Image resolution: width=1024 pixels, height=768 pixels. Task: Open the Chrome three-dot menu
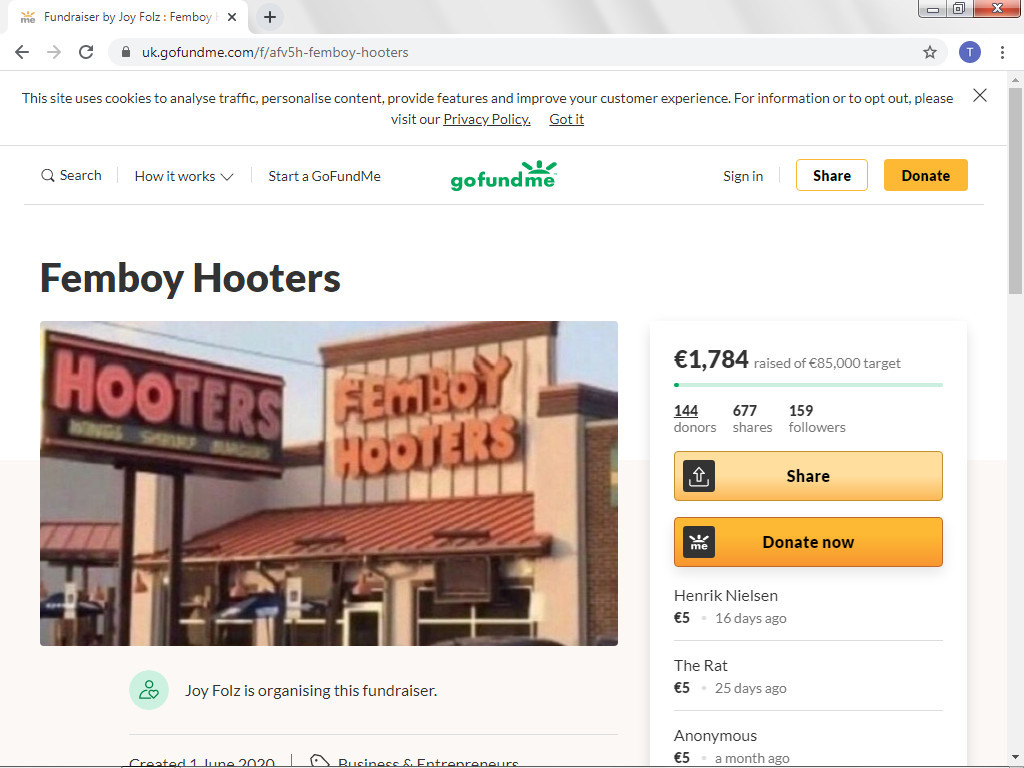[x=1002, y=52]
